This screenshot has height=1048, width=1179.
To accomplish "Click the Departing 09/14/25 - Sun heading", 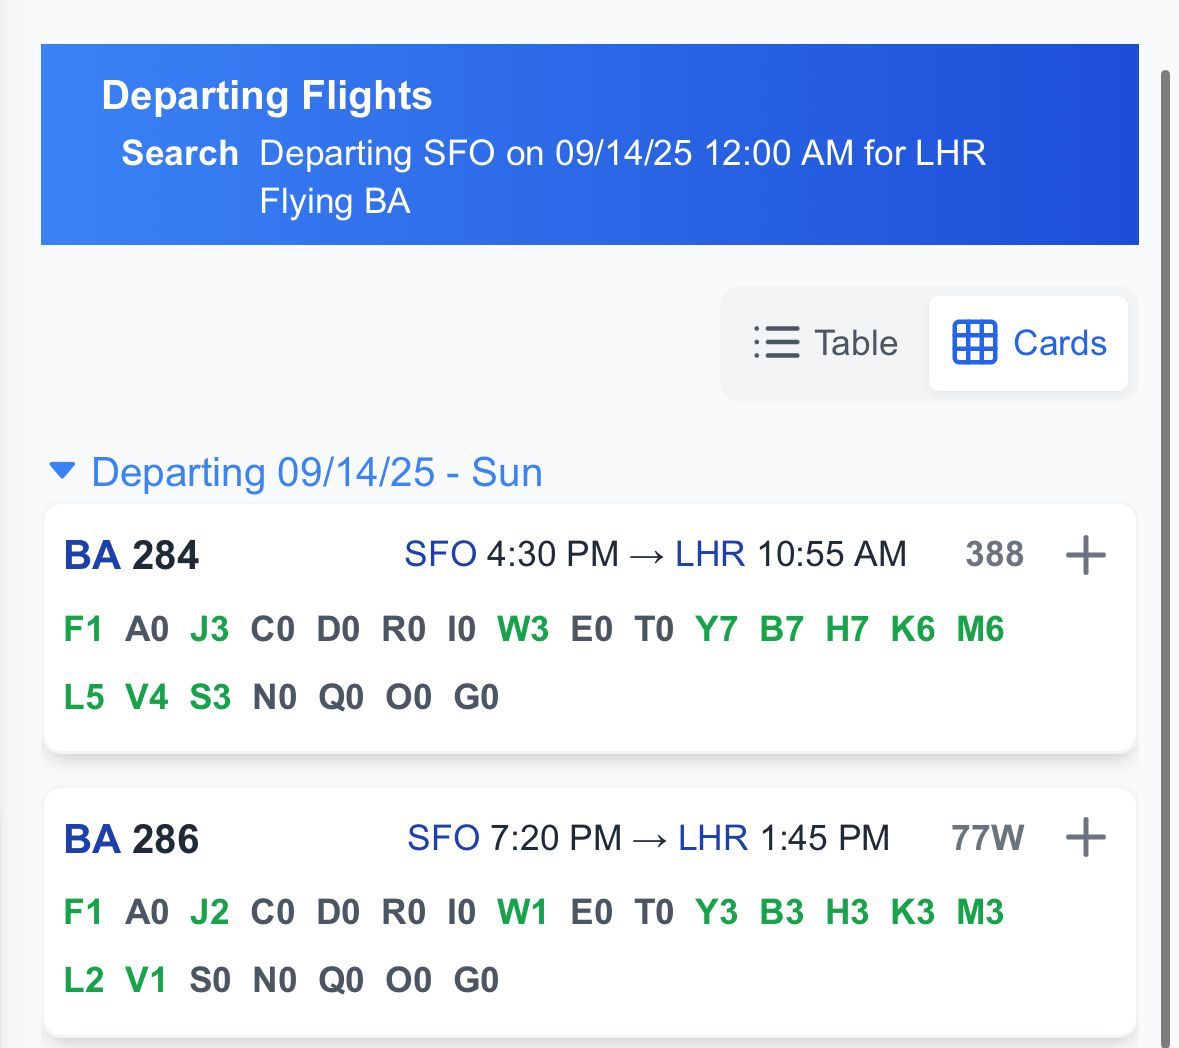I will coord(317,473).
